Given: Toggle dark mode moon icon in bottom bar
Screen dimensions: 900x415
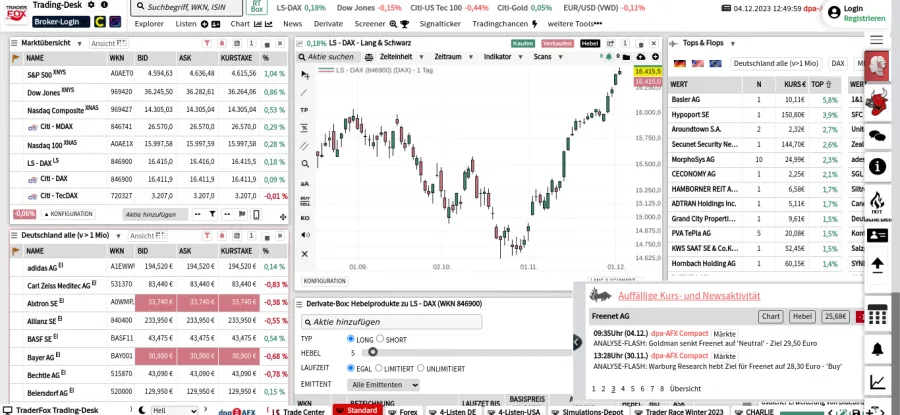Looking at the screenshot, I should click(142, 410).
